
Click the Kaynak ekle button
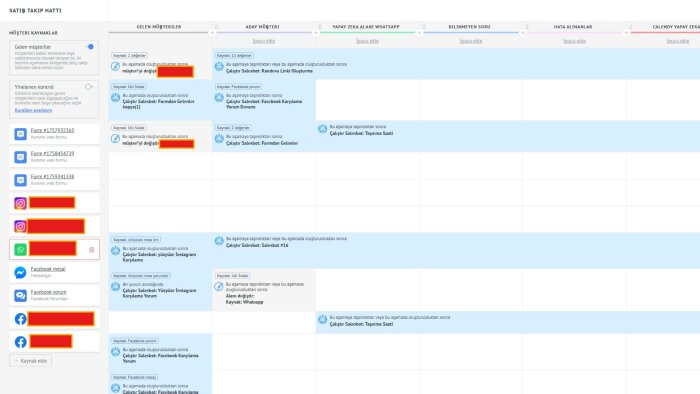pyautogui.click(x=30, y=361)
